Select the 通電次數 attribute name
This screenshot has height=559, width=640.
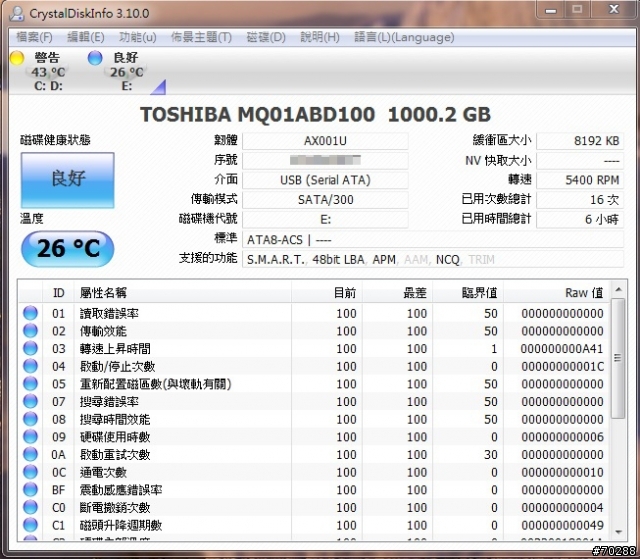point(103,472)
